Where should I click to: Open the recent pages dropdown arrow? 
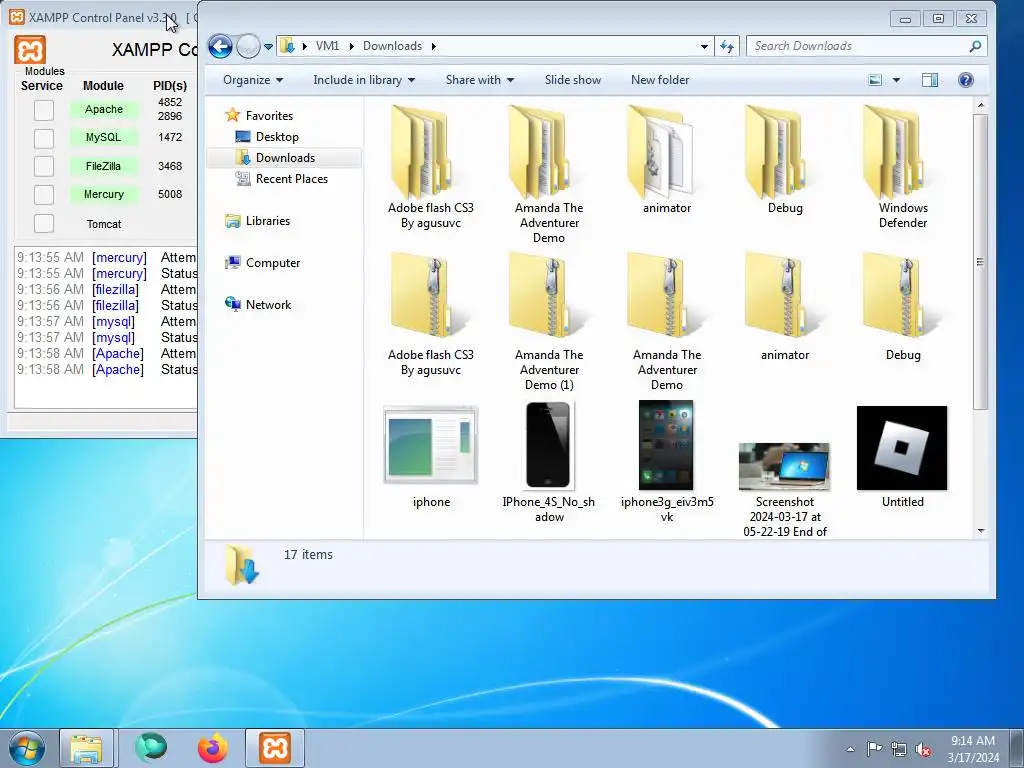pos(268,46)
